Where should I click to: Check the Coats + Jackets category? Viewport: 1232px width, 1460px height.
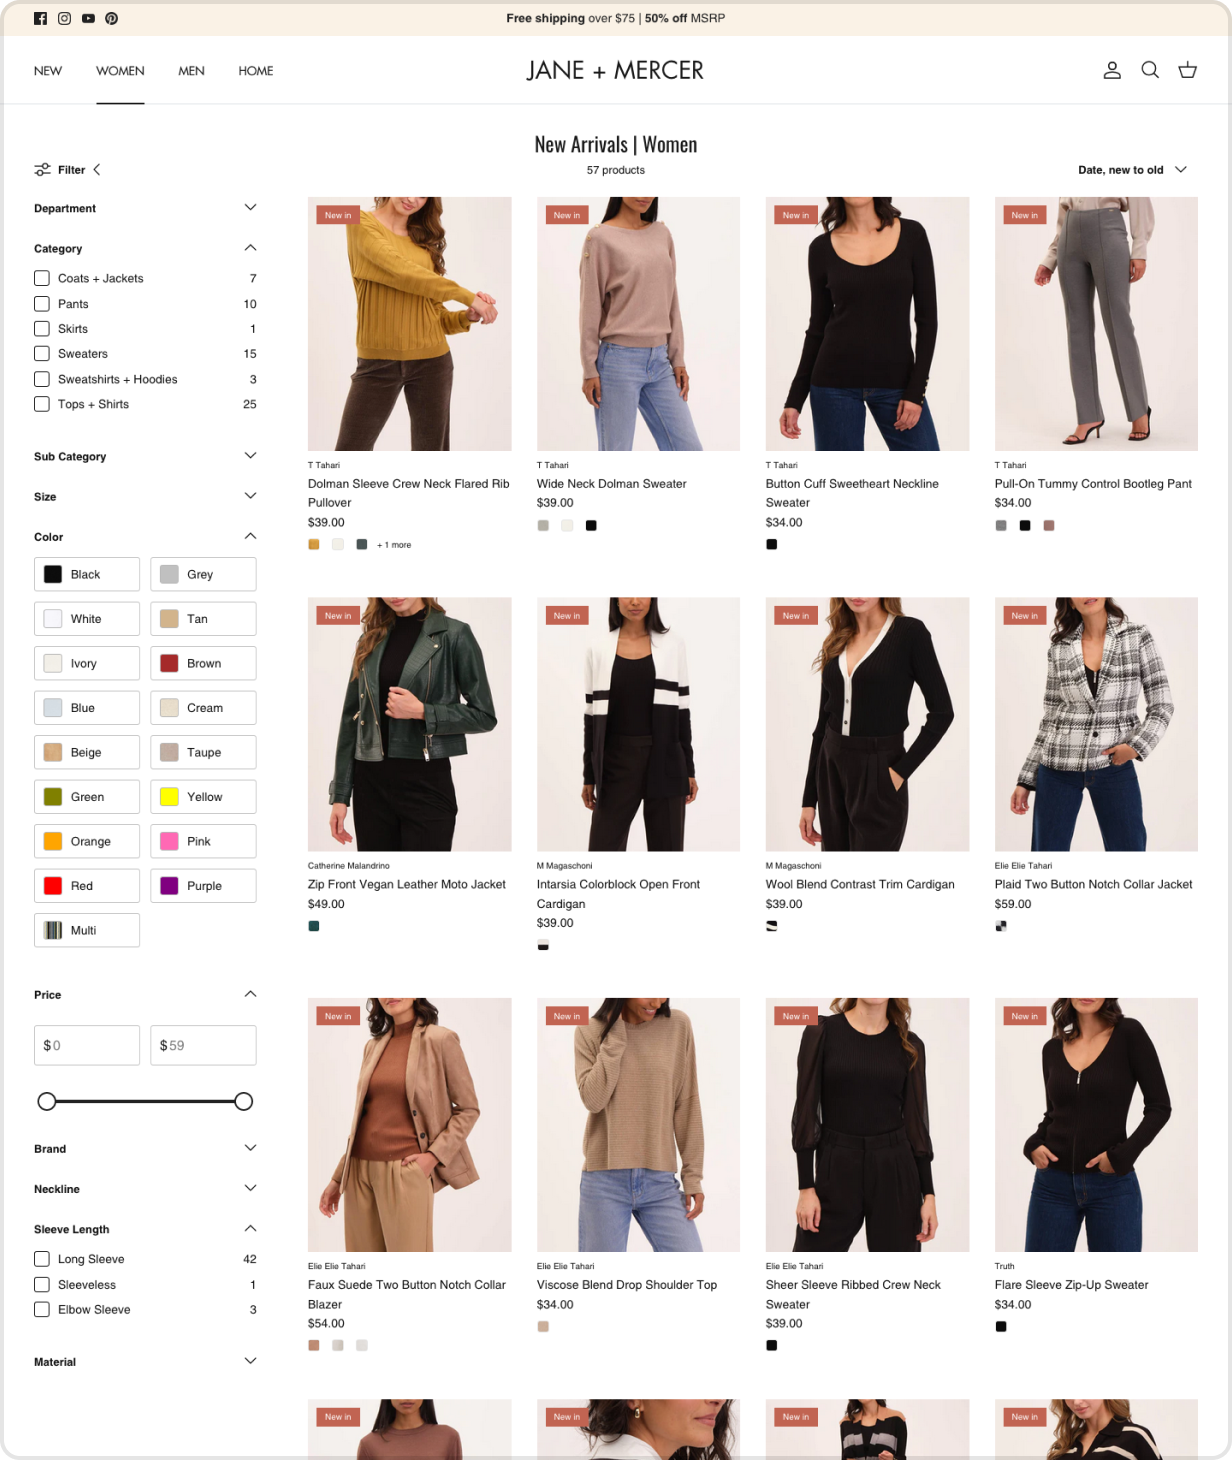tap(42, 278)
